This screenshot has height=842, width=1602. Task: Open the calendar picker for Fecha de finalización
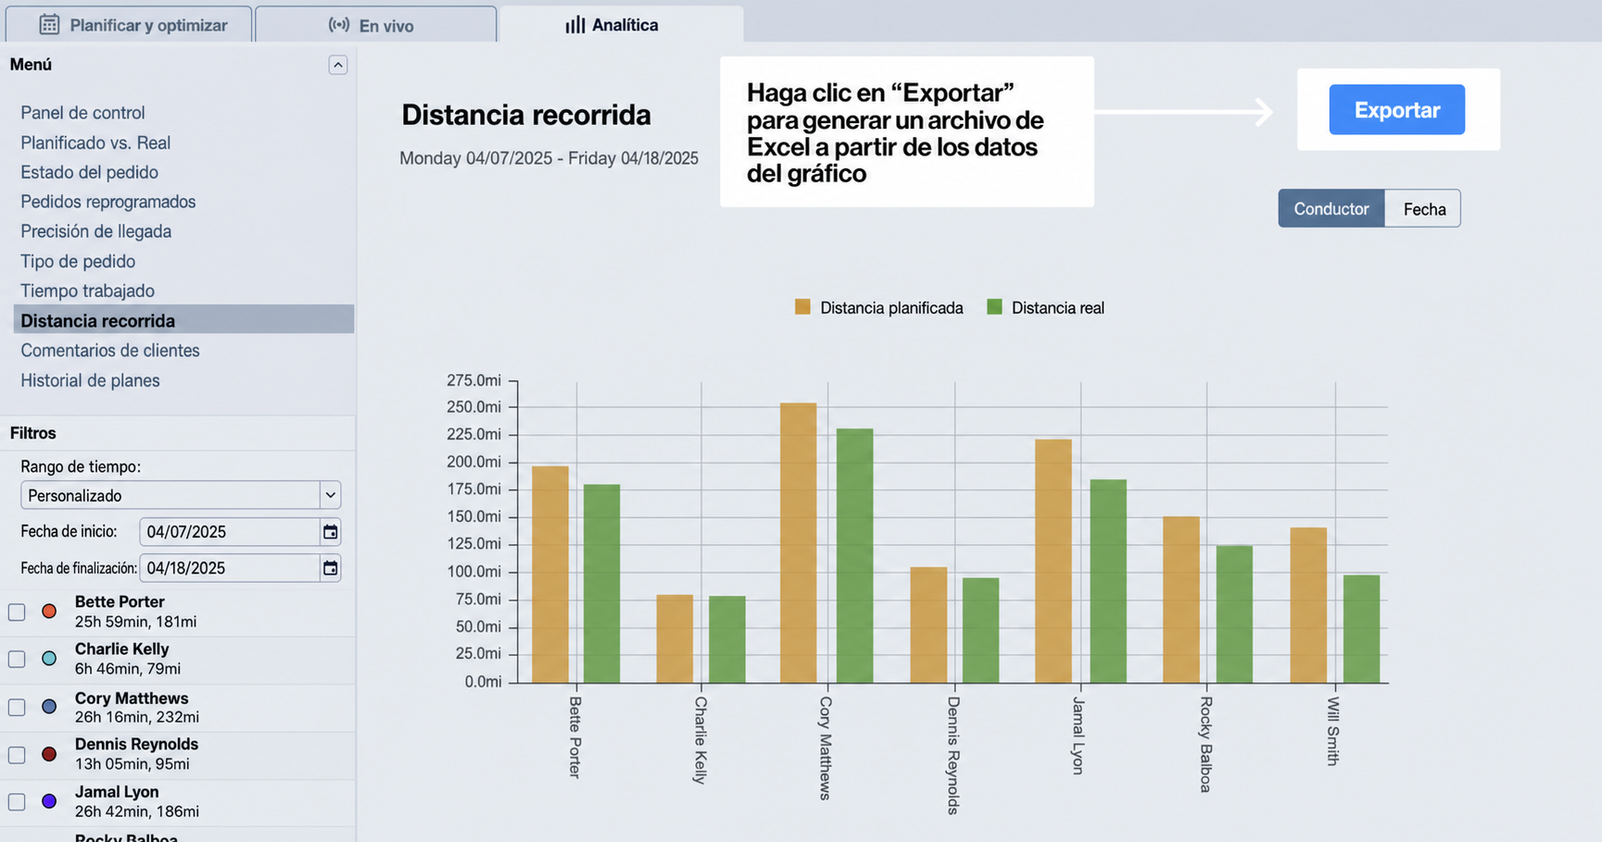(x=330, y=568)
